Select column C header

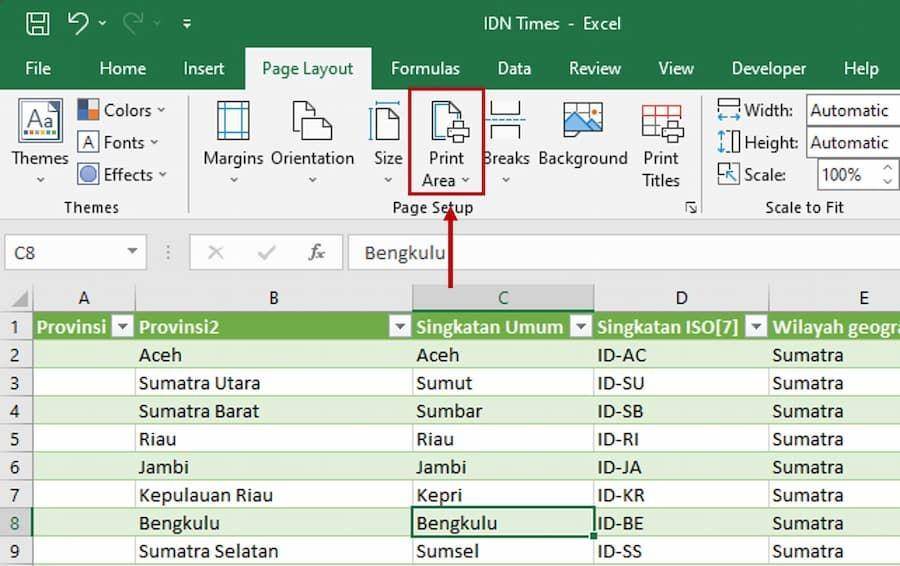click(x=503, y=298)
